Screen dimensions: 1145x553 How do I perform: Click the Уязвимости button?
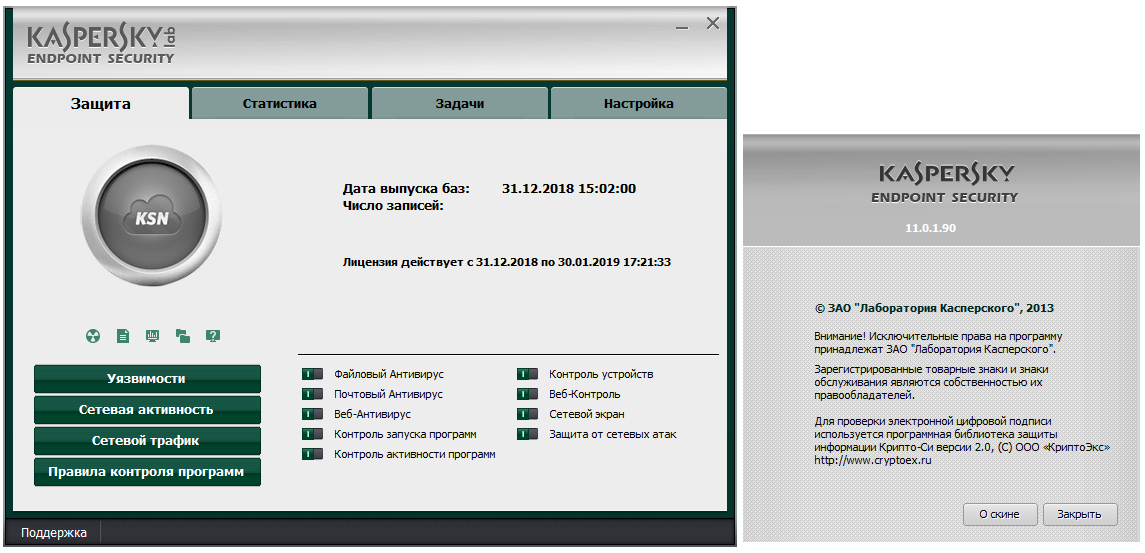click(x=147, y=379)
